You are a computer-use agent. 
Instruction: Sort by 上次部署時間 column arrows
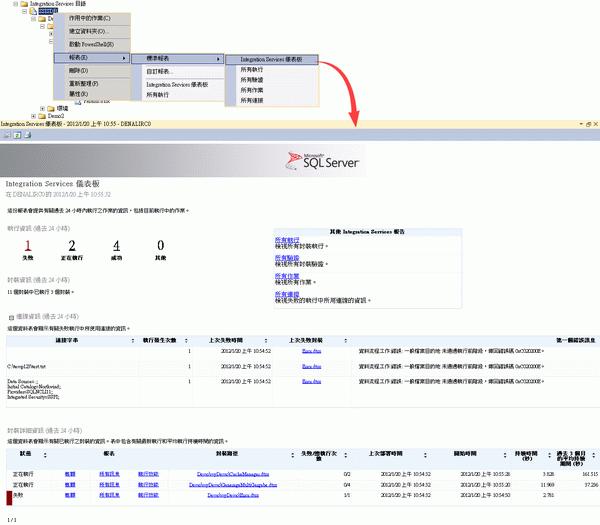[x=425, y=455]
